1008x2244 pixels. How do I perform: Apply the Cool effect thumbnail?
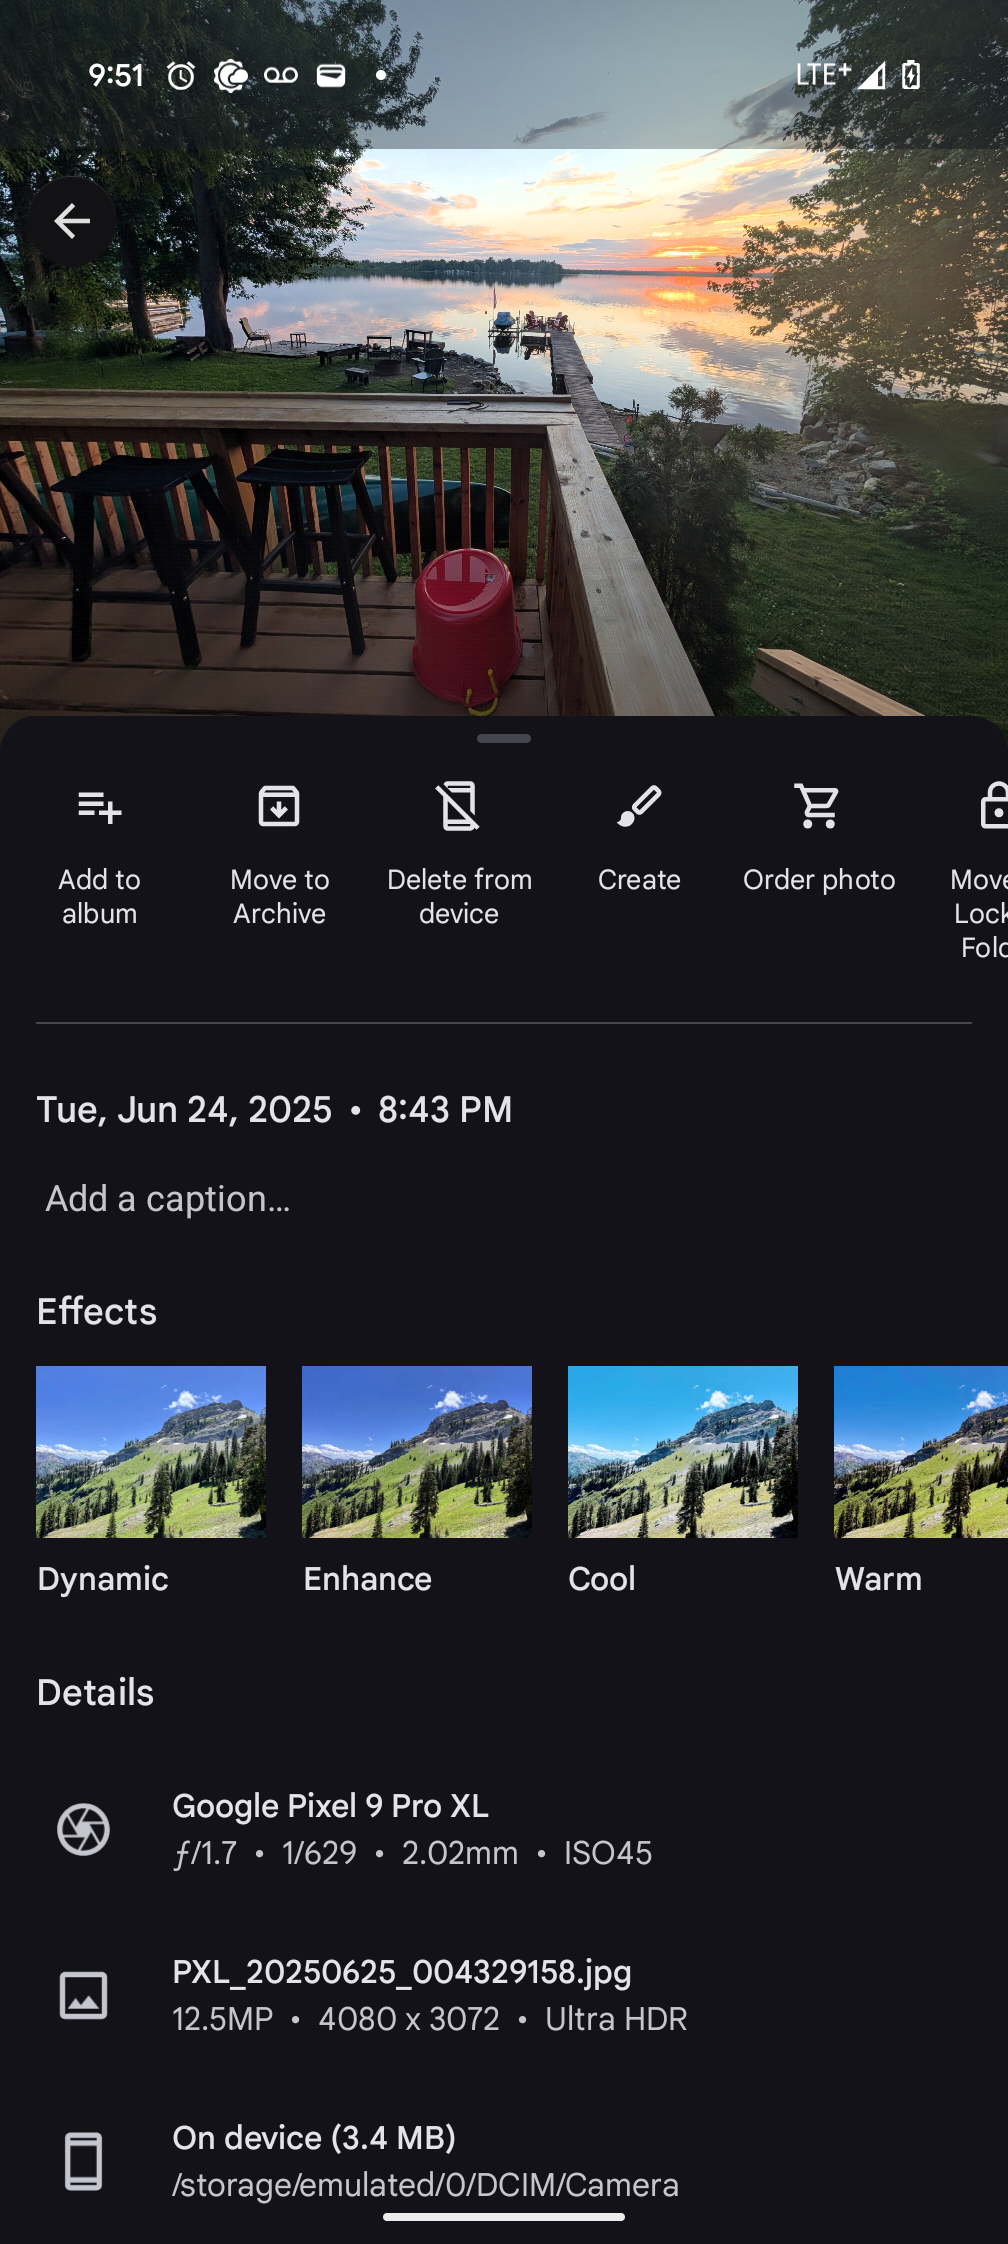[683, 1452]
